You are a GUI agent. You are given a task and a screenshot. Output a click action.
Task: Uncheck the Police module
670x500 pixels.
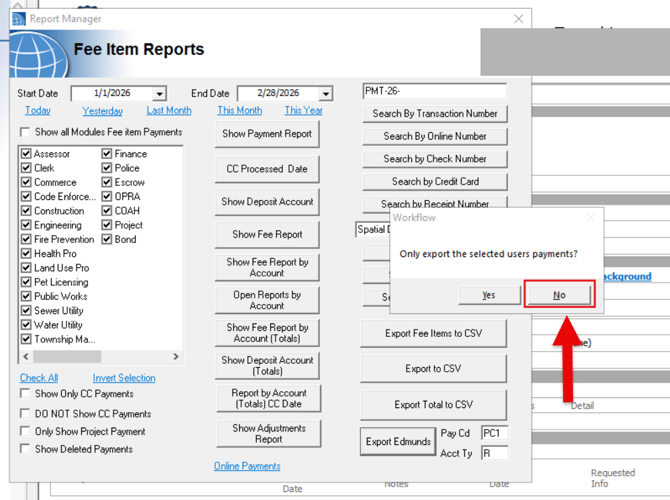(107, 168)
